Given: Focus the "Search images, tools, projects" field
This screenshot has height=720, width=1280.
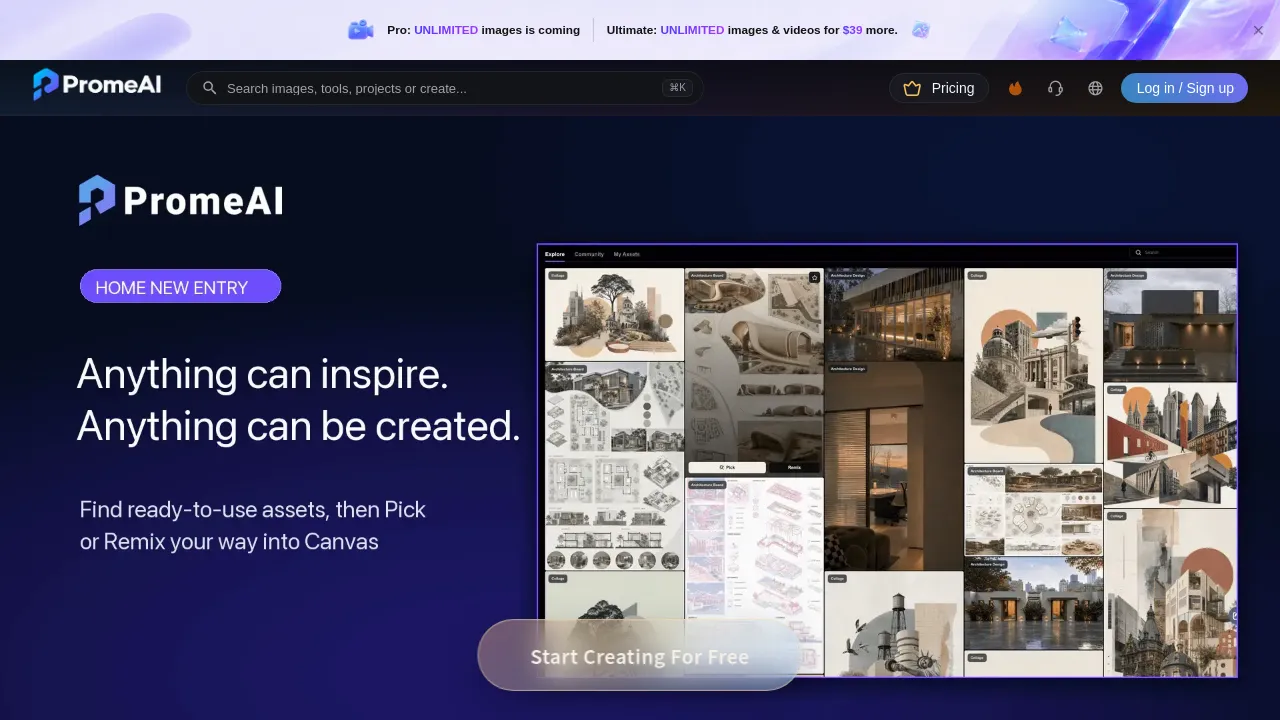Looking at the screenshot, I should pyautogui.click(x=445, y=88).
